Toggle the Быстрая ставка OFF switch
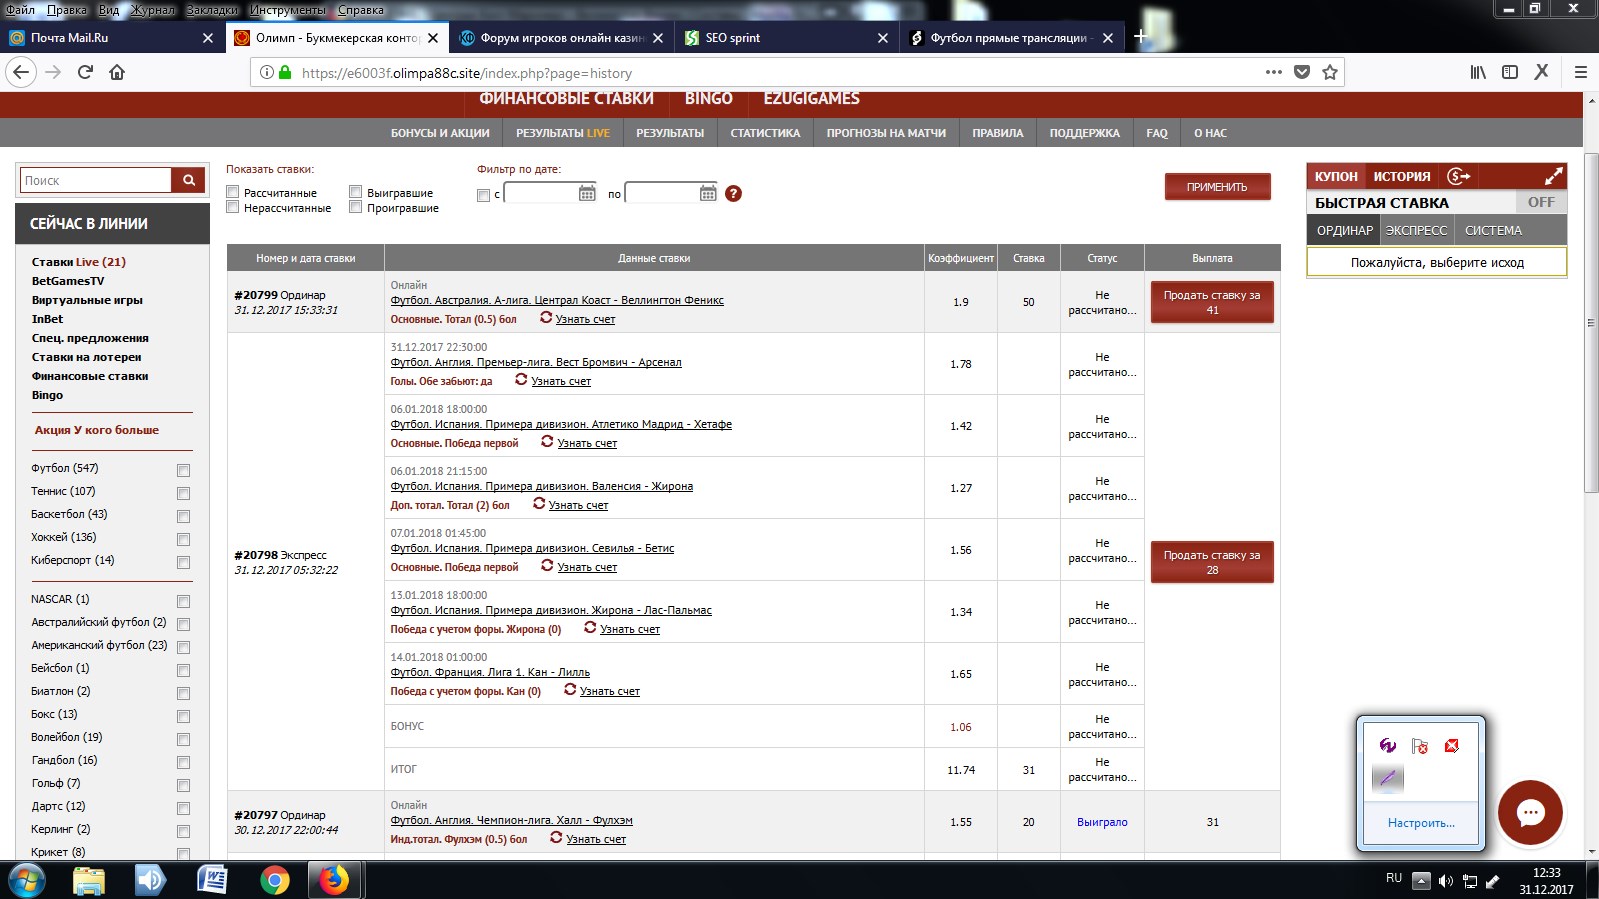The image size is (1599, 899). (1541, 202)
